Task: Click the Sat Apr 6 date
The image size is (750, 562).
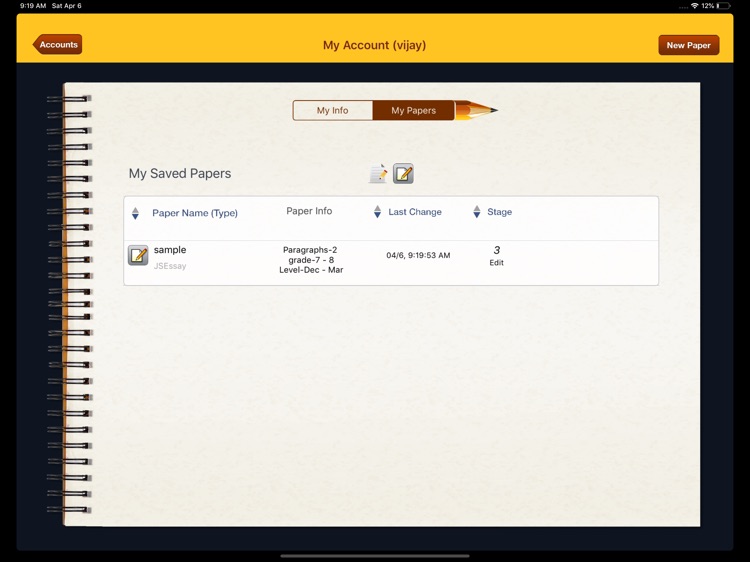Action: point(66,6)
